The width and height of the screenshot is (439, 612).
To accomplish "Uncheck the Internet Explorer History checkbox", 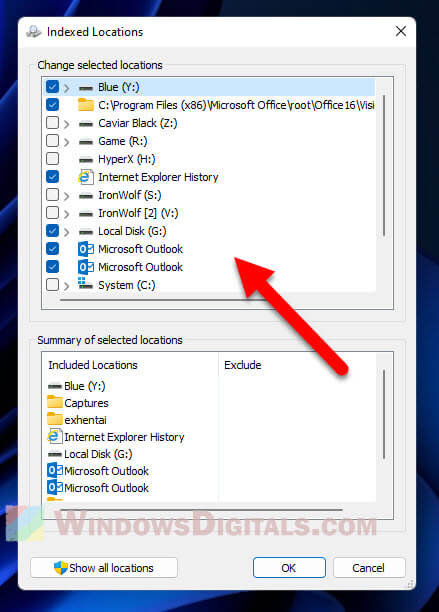I will click(x=52, y=176).
